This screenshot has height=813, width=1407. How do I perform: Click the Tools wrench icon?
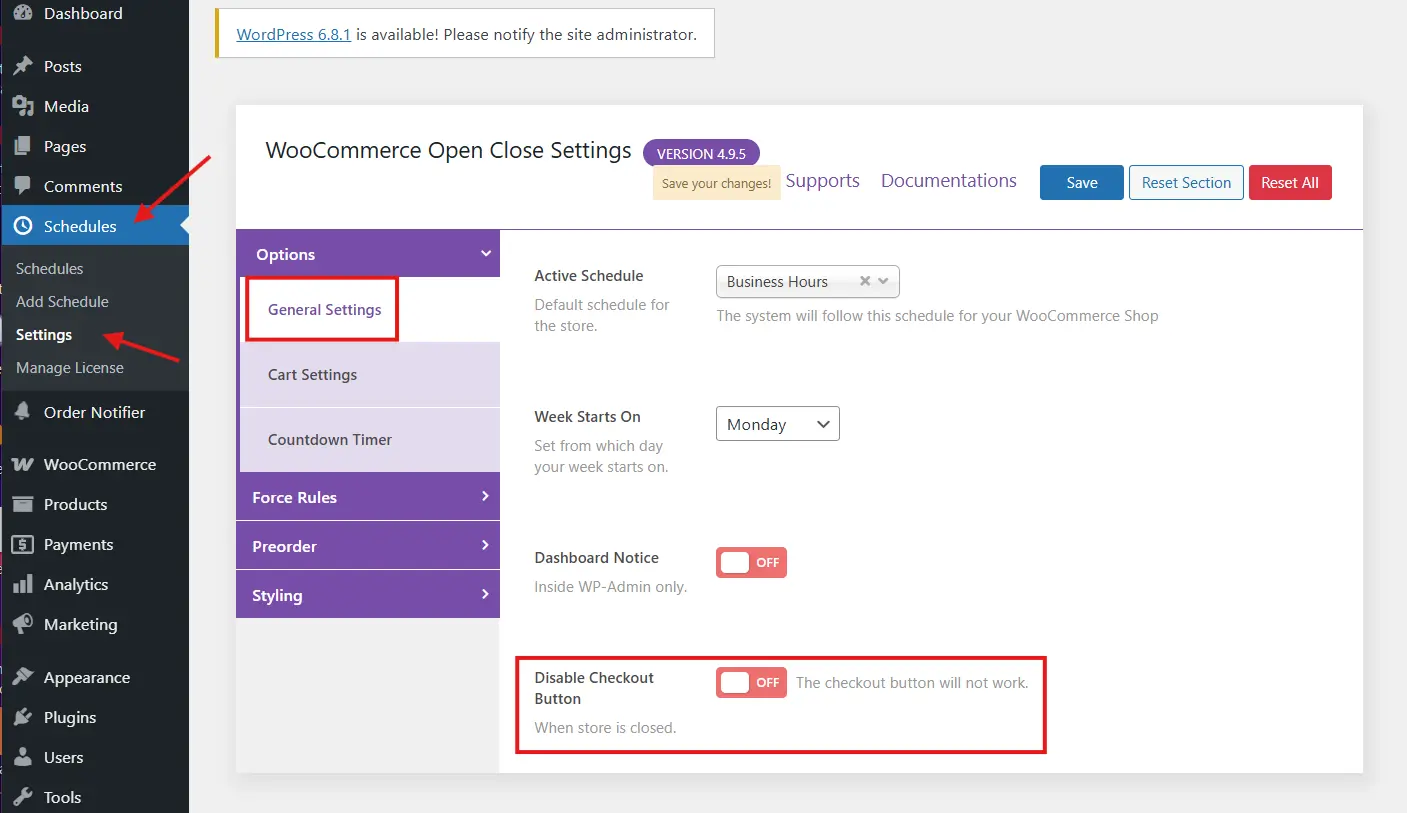23,798
